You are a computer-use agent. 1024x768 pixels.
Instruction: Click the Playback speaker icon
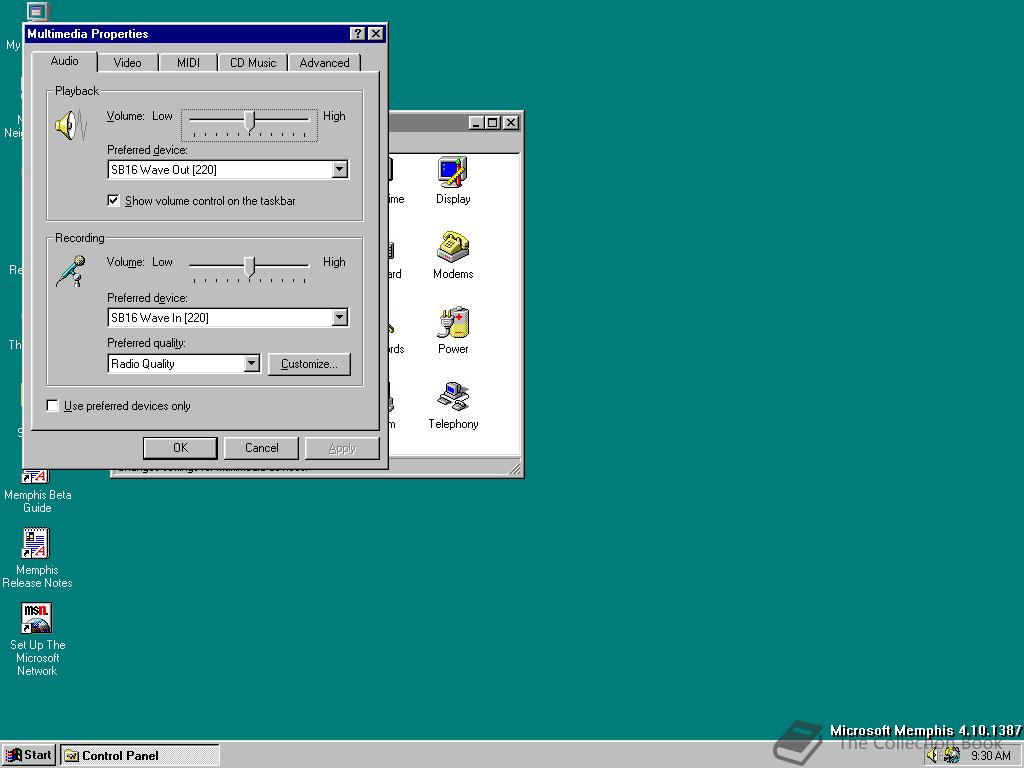click(x=71, y=125)
